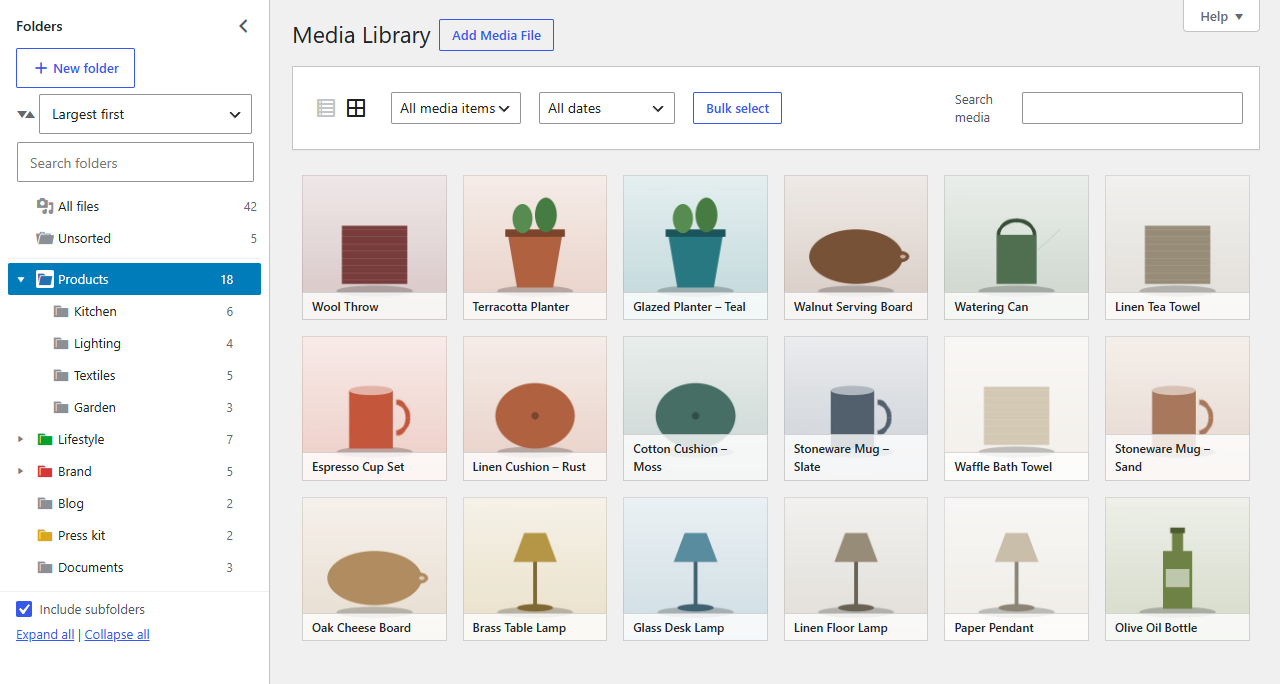
Task: Open the All dates dropdown
Action: [607, 108]
